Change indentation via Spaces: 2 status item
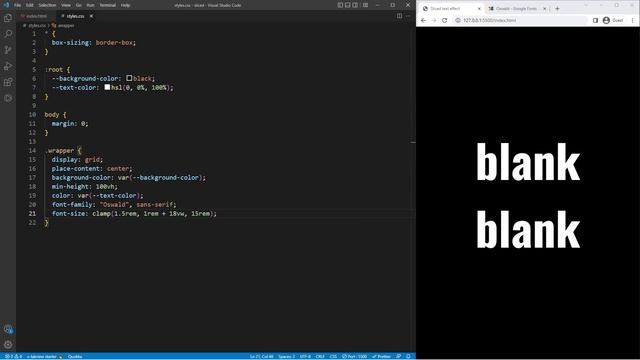Screen dimensions: 640x360 click(286, 356)
